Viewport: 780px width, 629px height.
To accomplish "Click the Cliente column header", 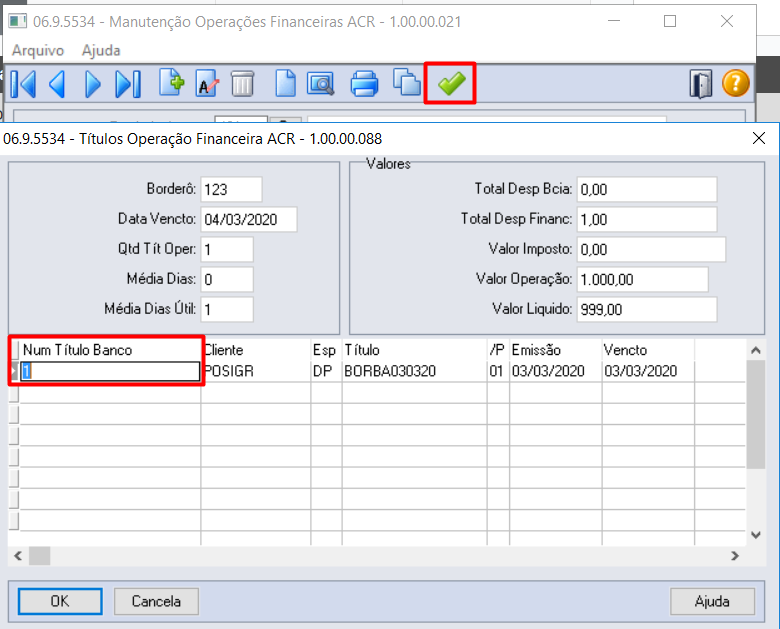I will [256, 350].
